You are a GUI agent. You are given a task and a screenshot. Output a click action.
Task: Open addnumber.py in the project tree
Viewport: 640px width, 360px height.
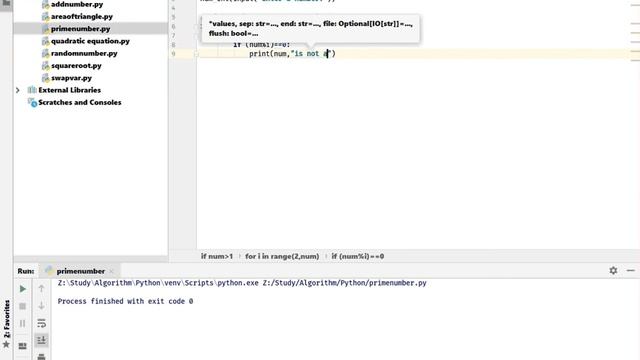click(77, 4)
